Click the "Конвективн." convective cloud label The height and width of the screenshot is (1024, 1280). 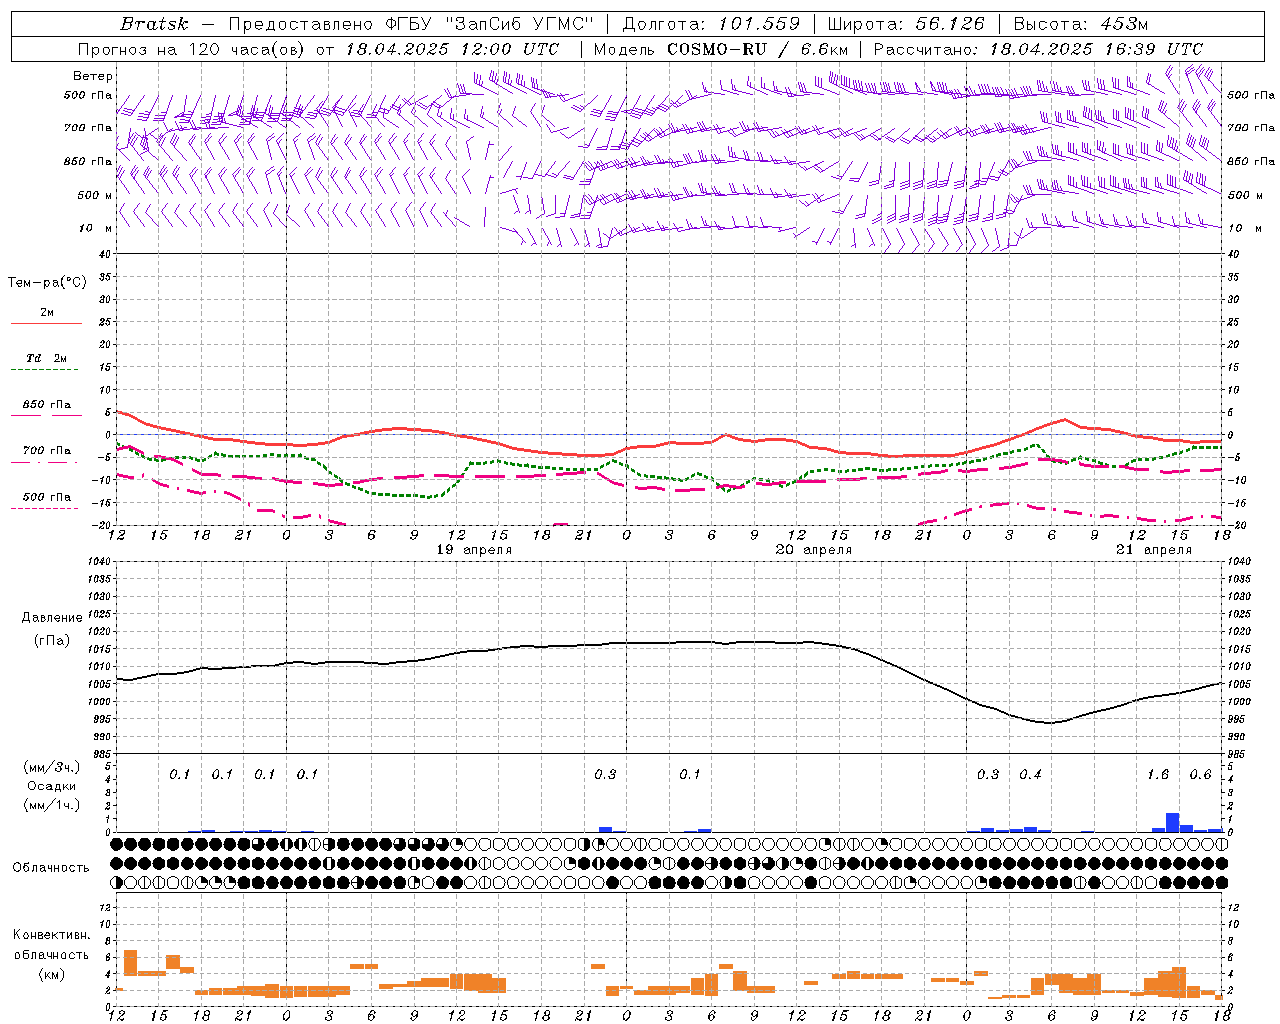pos(51,935)
